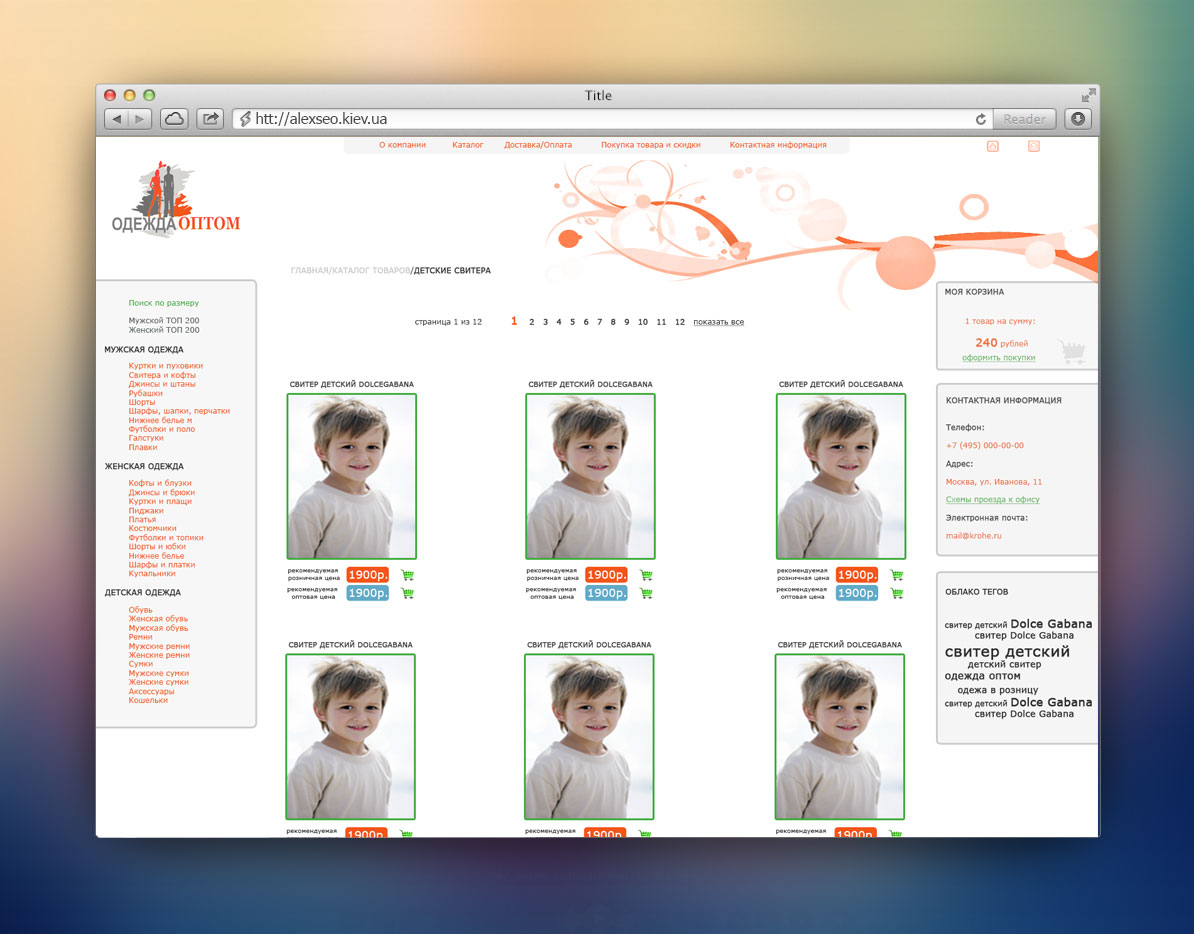The image size is (1194, 934).
Task: Go to pagination page 2
Action: [532, 322]
